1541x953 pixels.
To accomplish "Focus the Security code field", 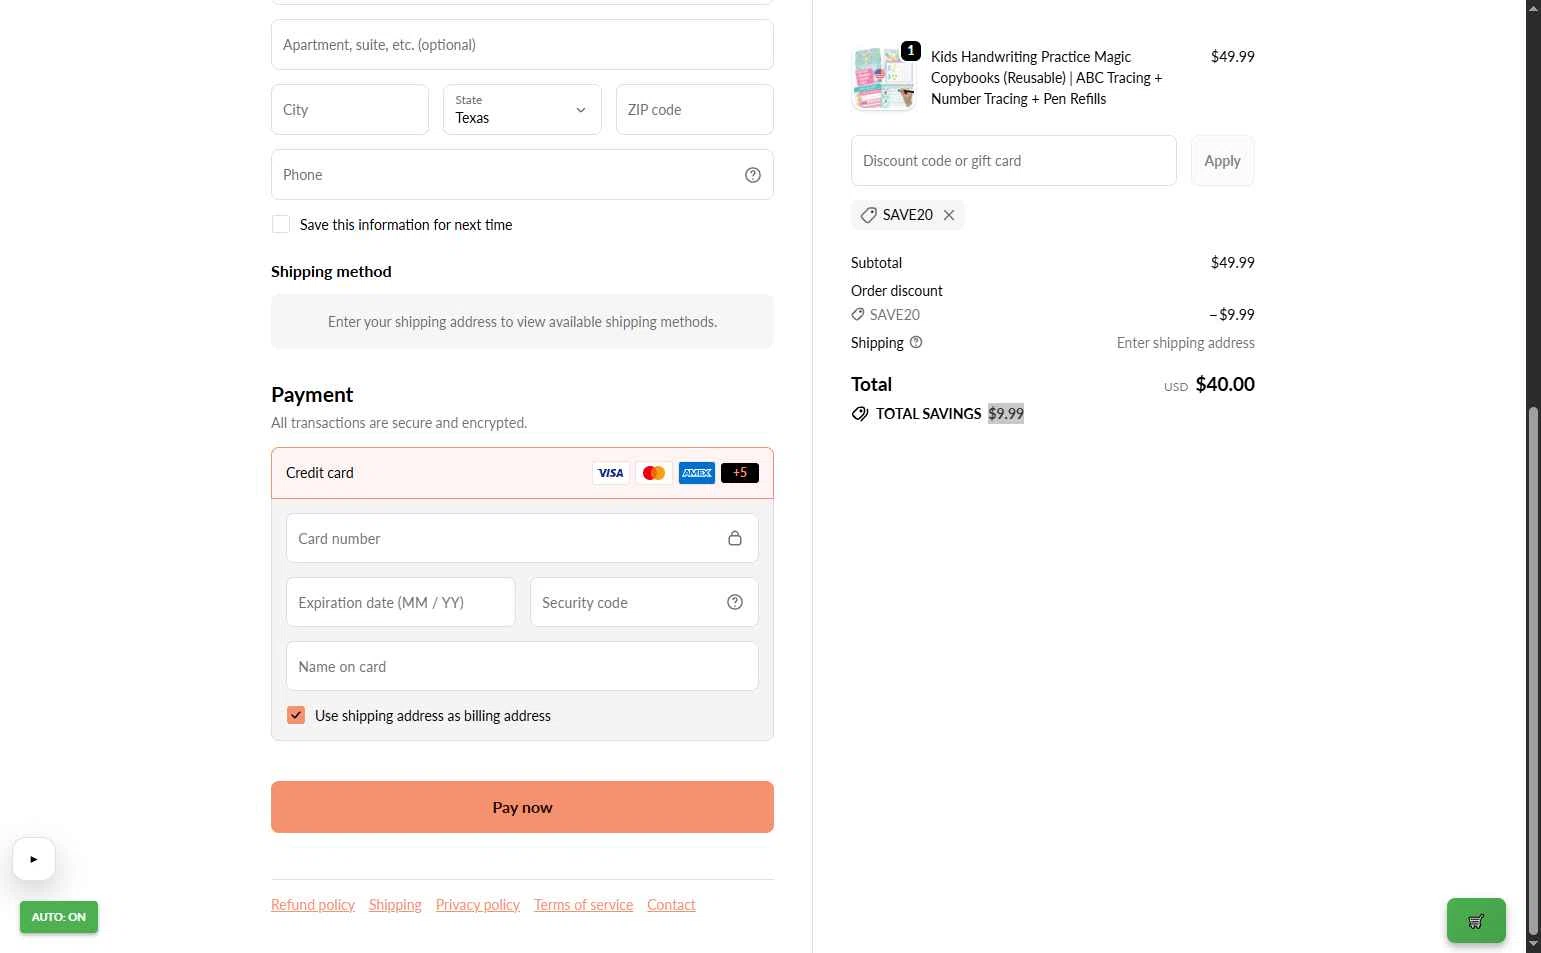I will click(644, 602).
